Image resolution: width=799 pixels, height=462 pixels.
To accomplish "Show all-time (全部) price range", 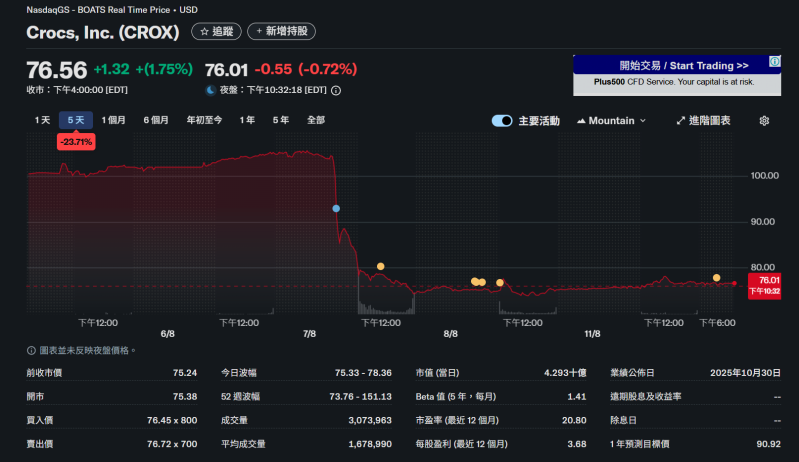I will (316, 120).
